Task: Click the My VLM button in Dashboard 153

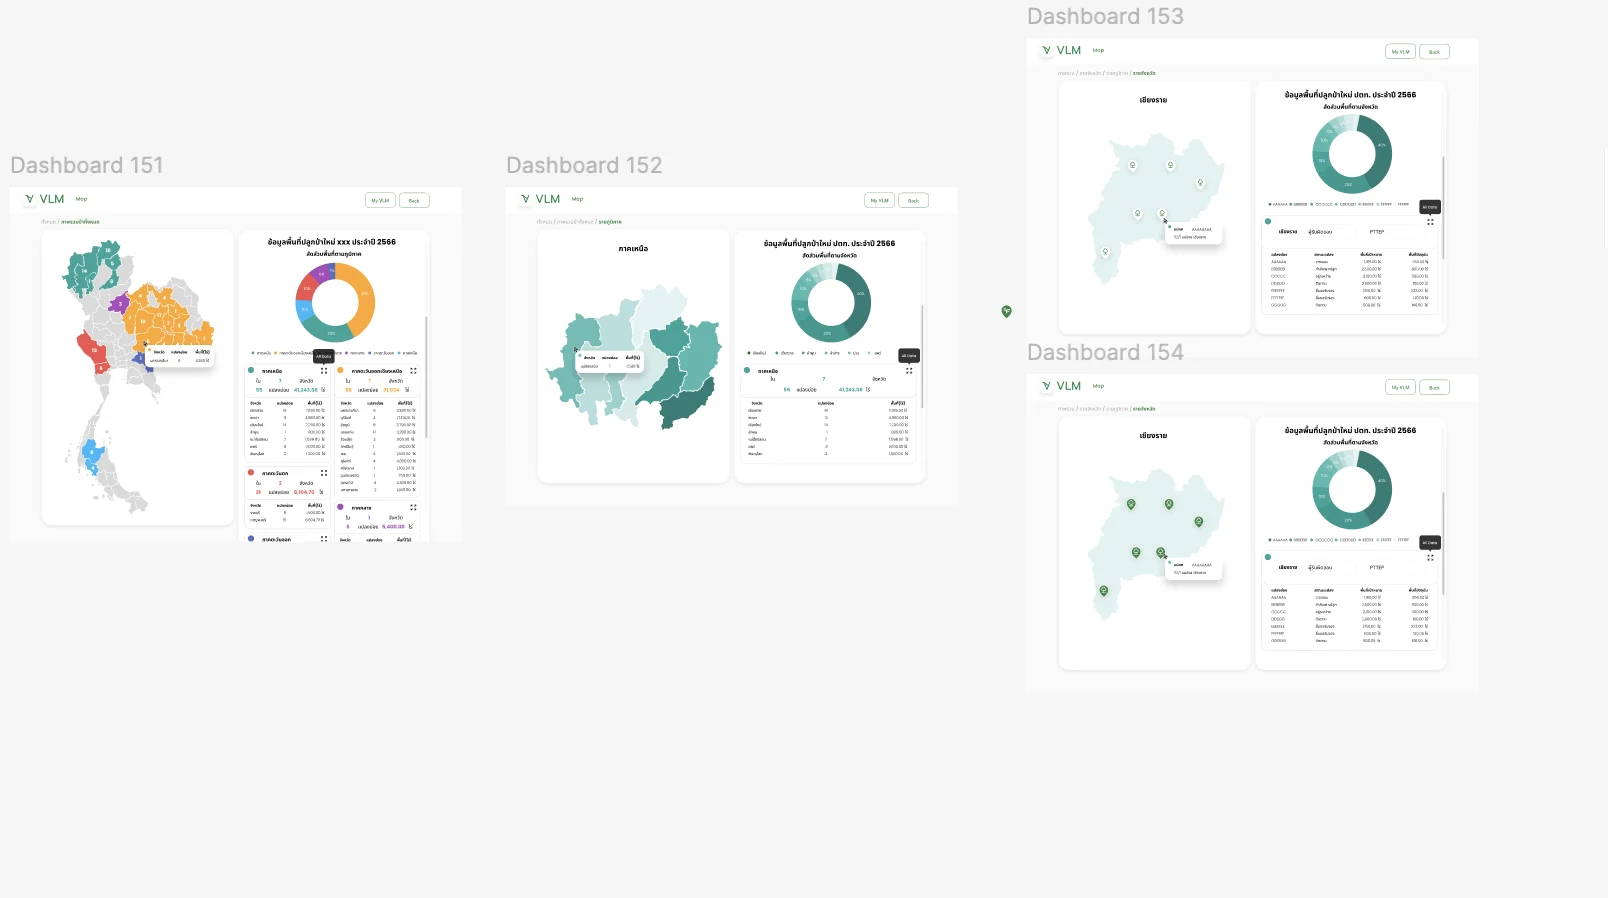Action: [1401, 52]
